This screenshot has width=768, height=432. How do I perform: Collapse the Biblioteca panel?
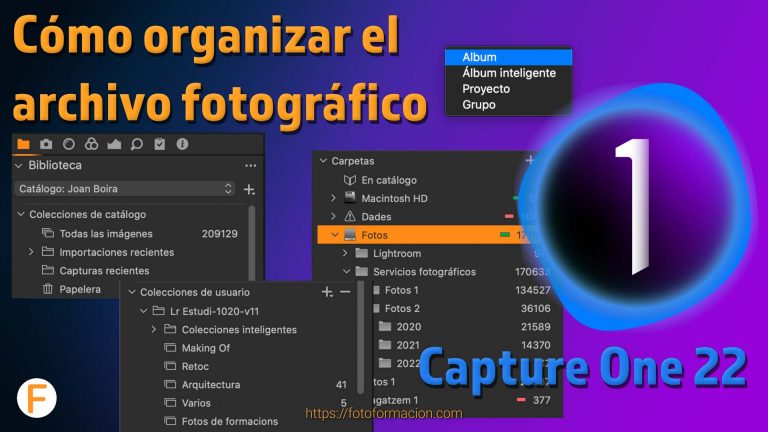(19, 166)
